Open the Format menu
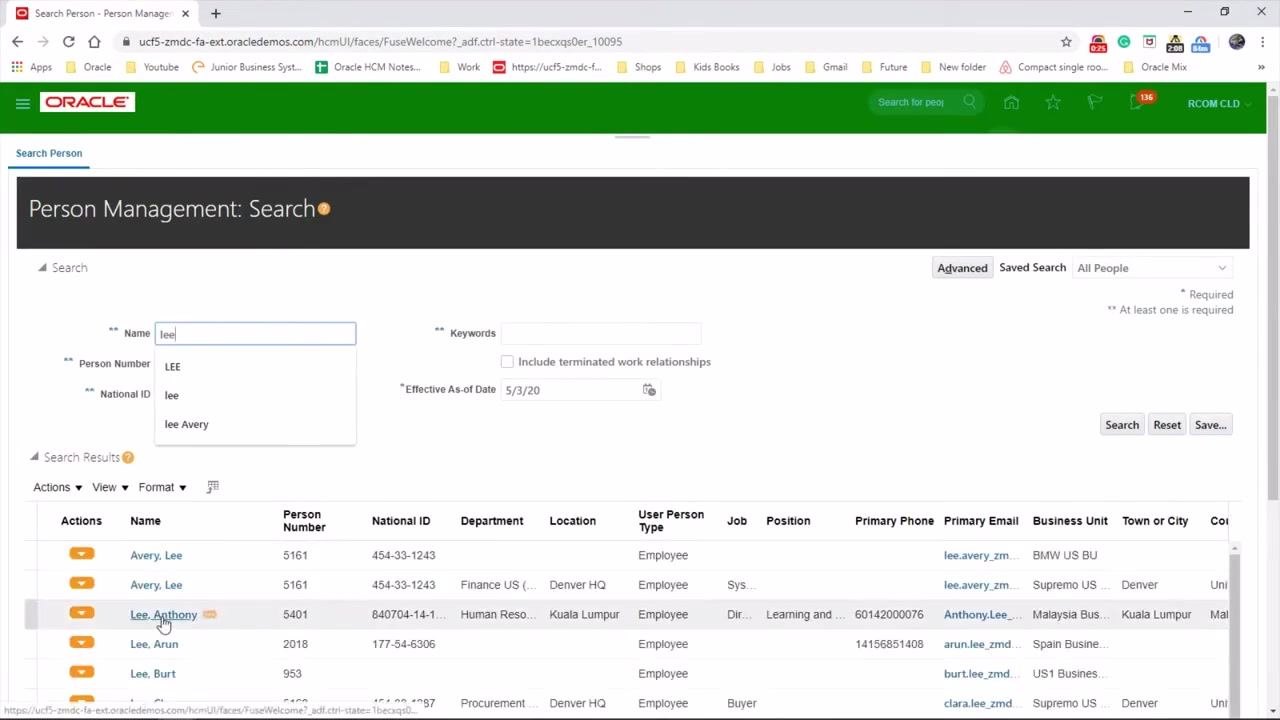Viewport: 1280px width, 720px height. click(x=162, y=487)
